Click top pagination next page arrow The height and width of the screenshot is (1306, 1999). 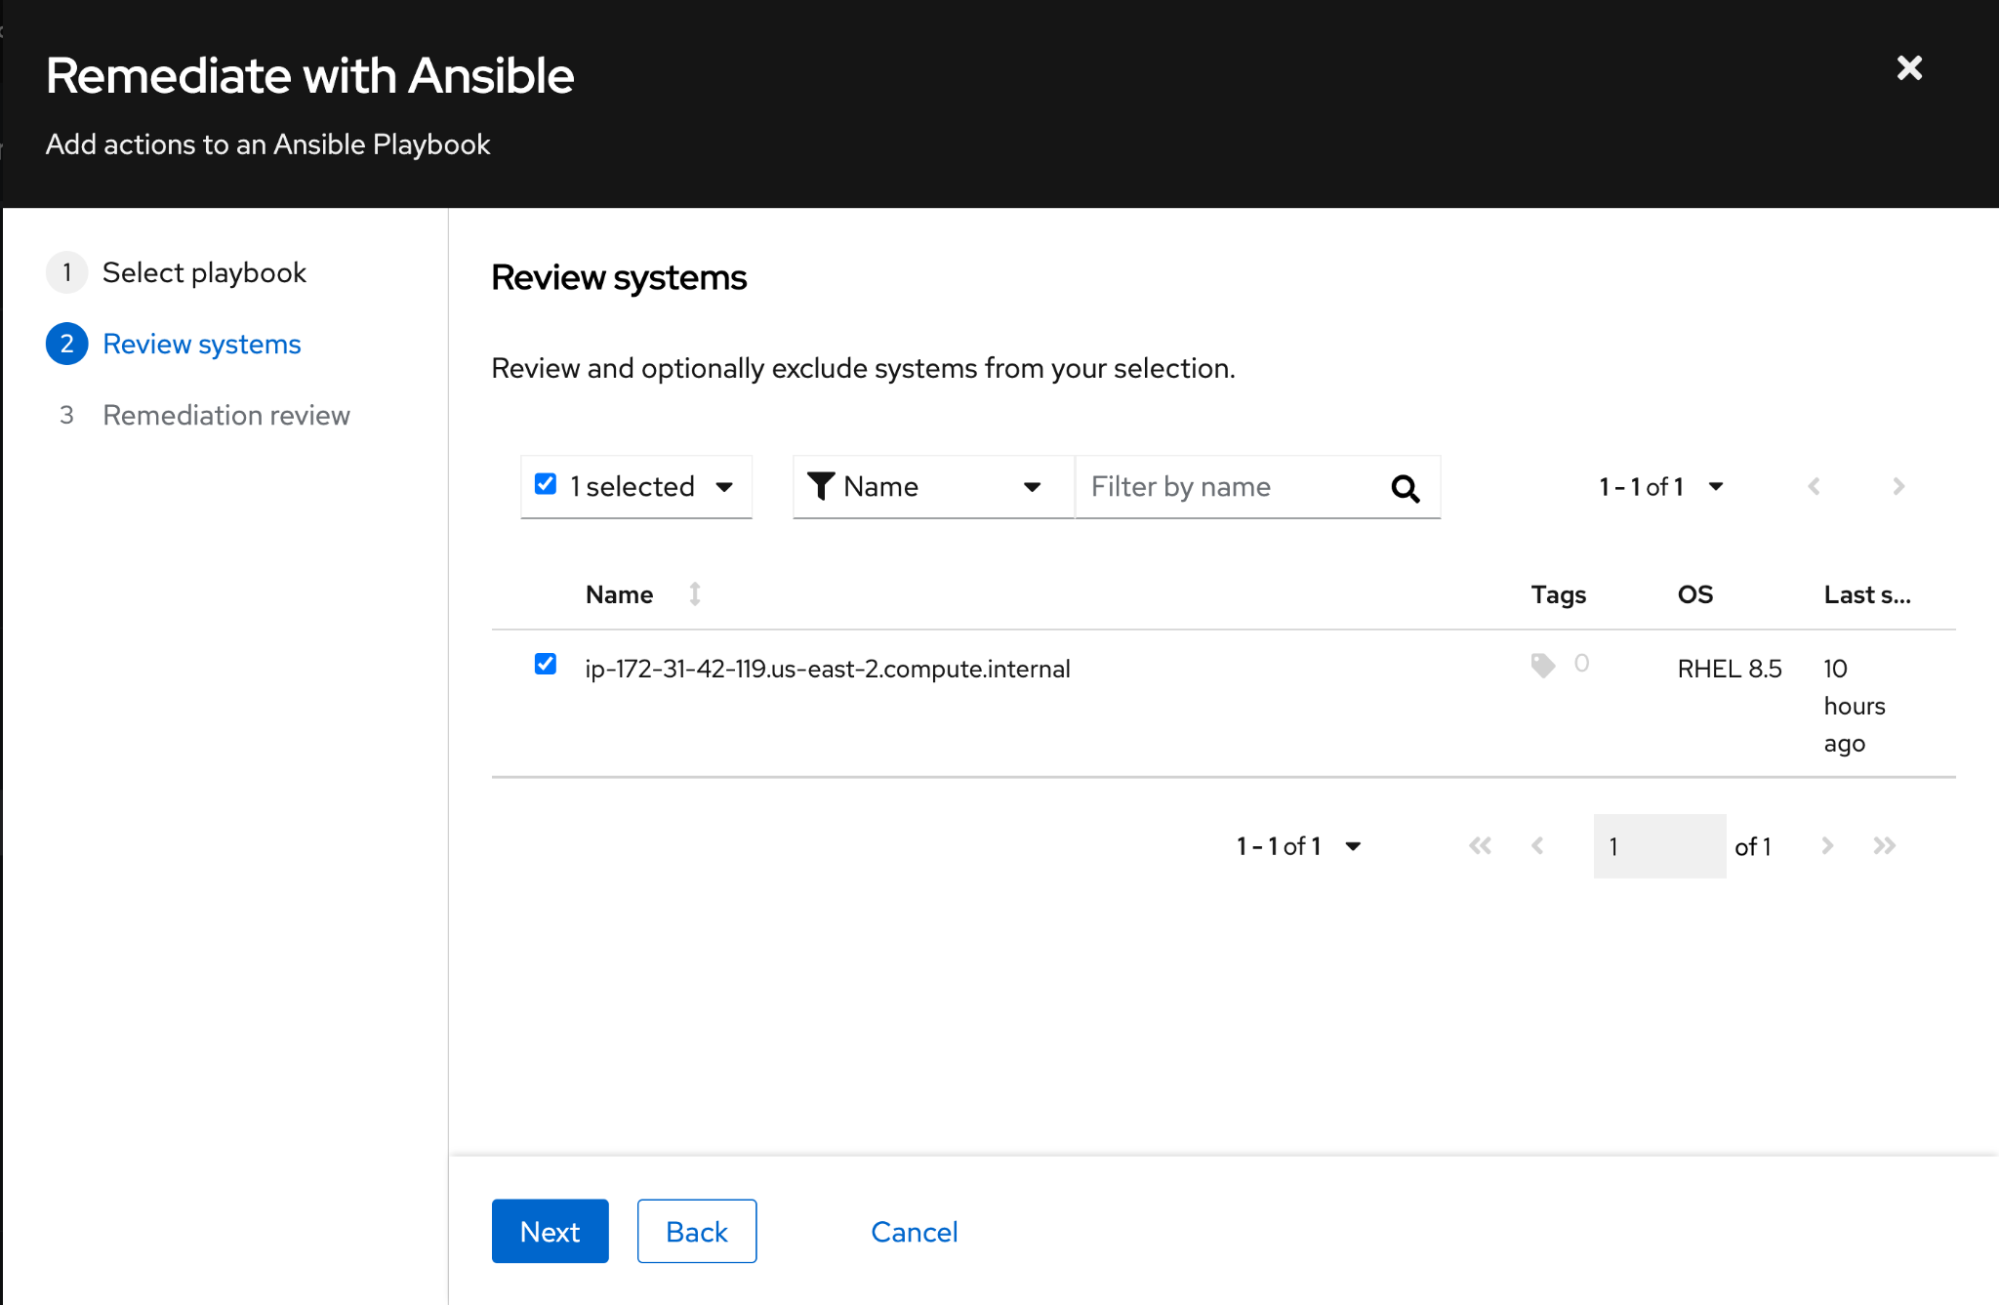click(x=1898, y=487)
